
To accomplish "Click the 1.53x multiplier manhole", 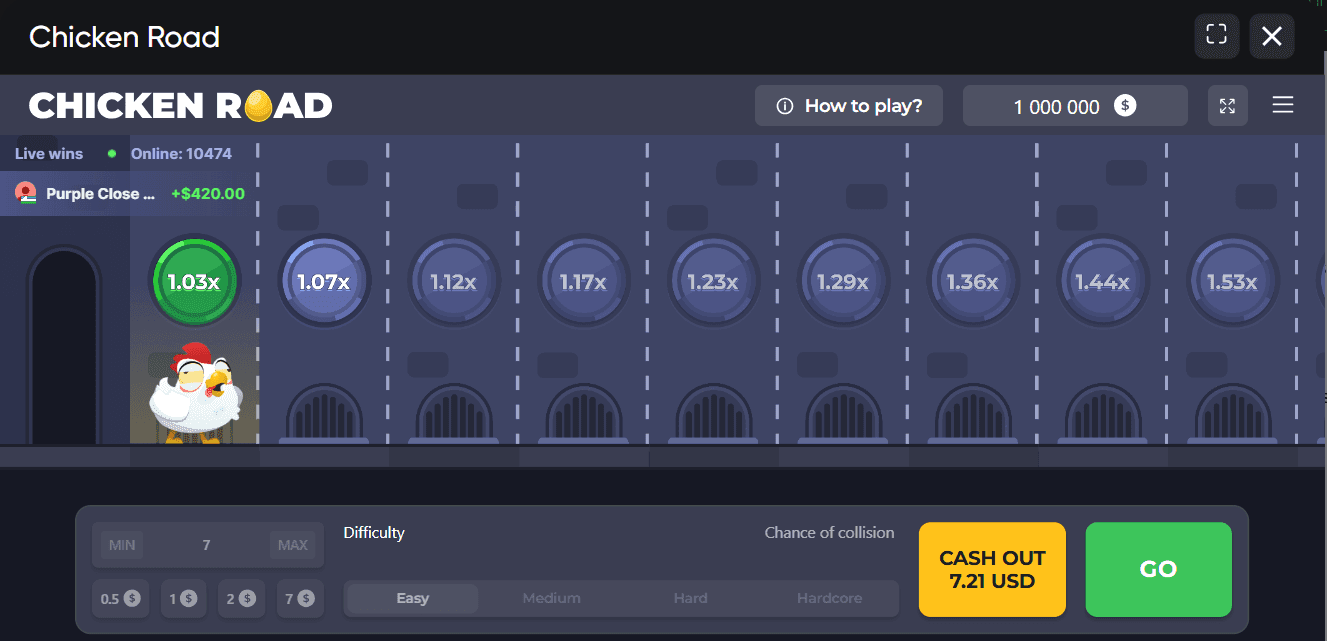I will pyautogui.click(x=1233, y=282).
